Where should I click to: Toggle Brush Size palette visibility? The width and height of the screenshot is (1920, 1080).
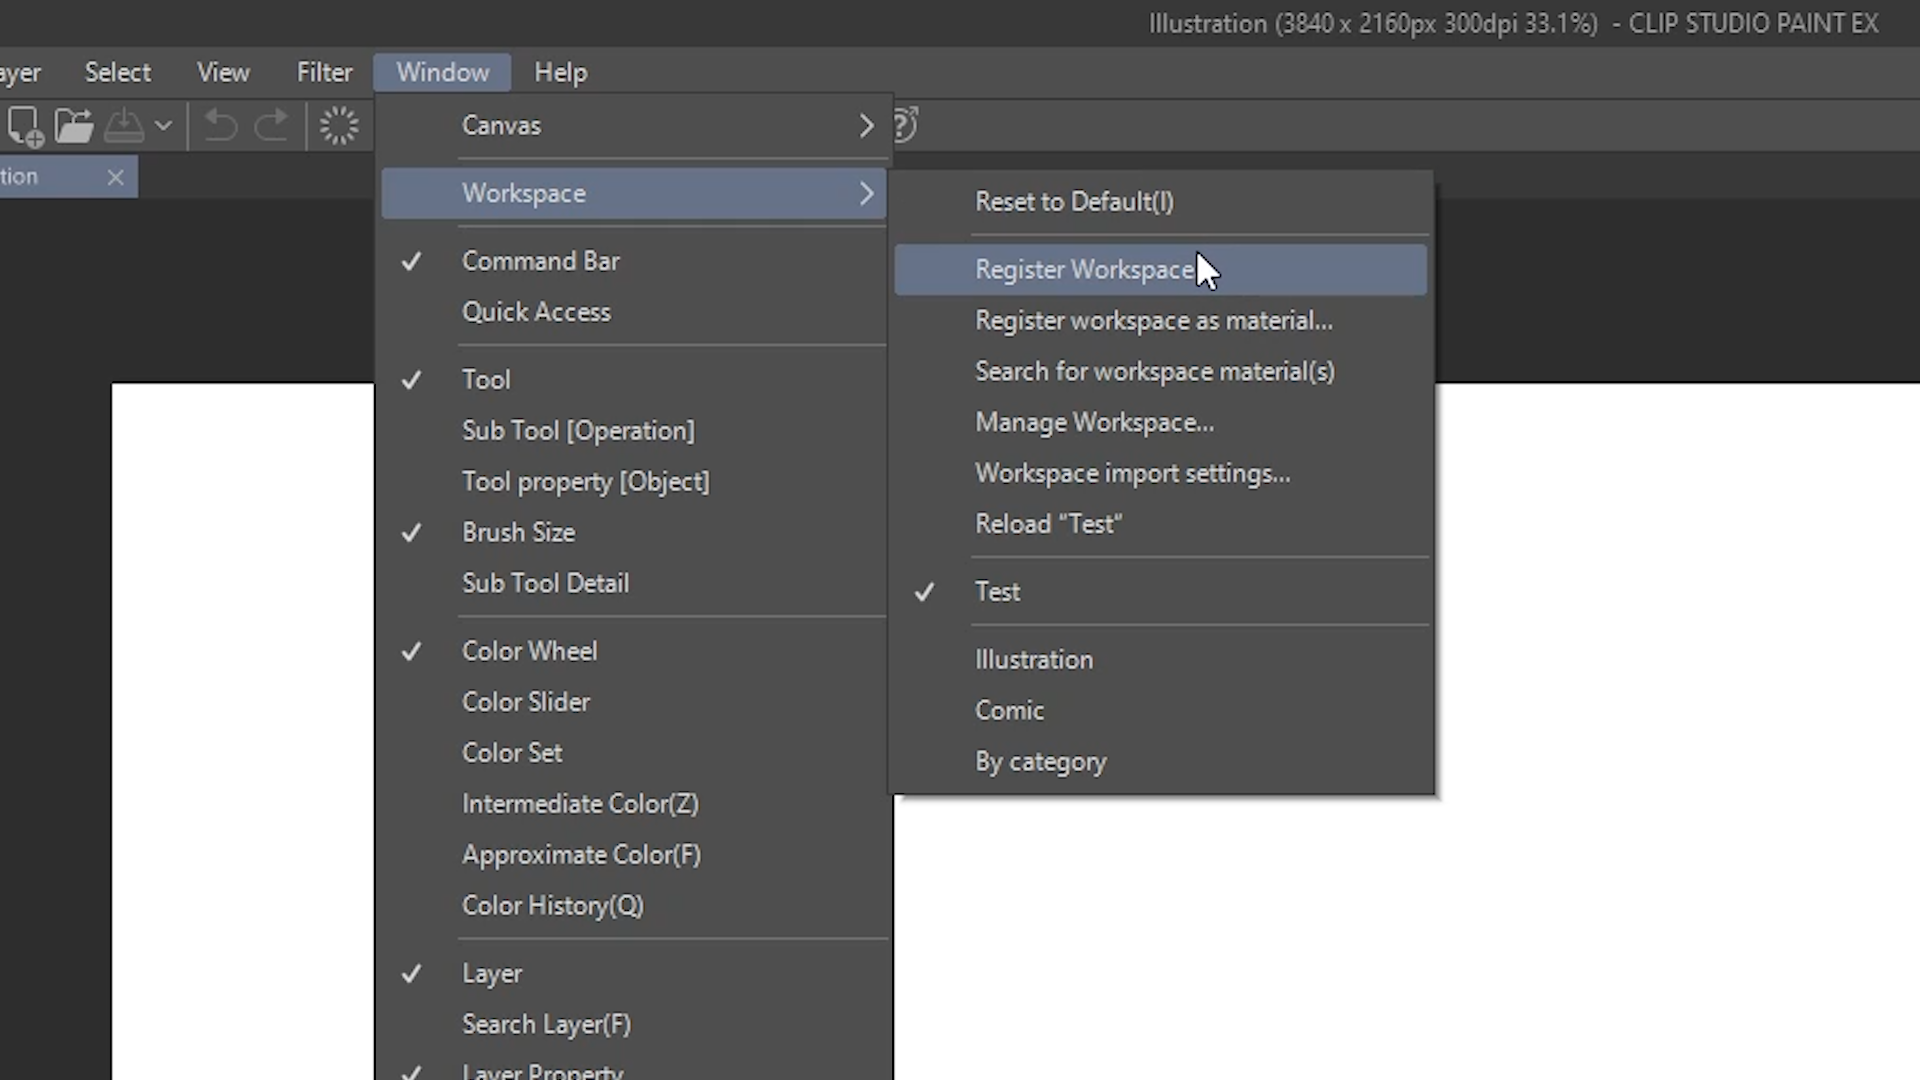click(518, 532)
